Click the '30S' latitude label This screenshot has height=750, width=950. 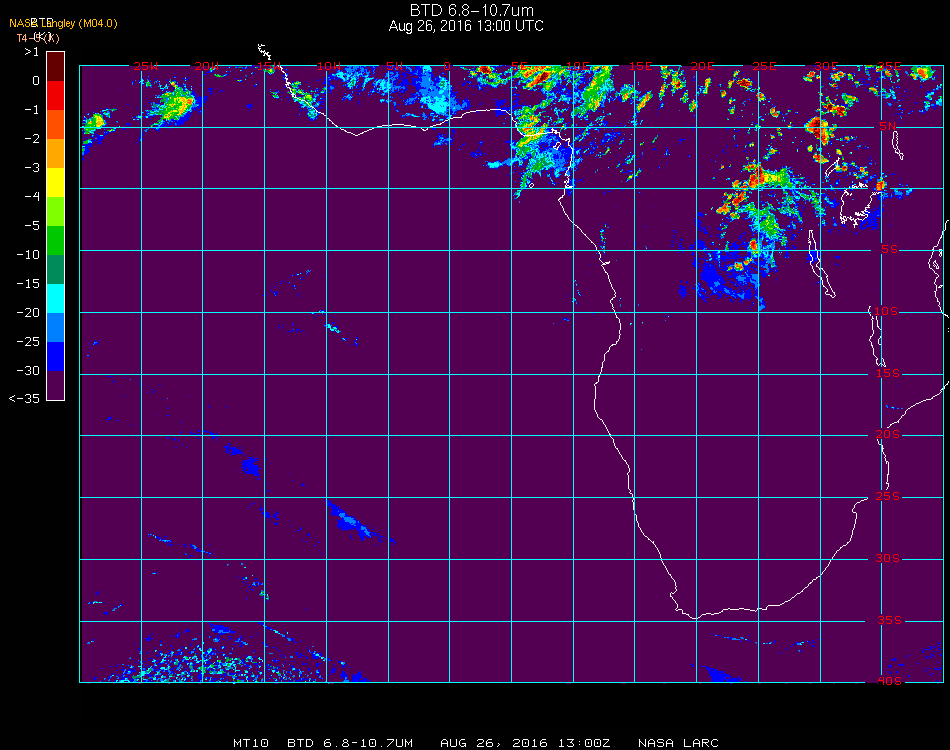click(x=888, y=558)
